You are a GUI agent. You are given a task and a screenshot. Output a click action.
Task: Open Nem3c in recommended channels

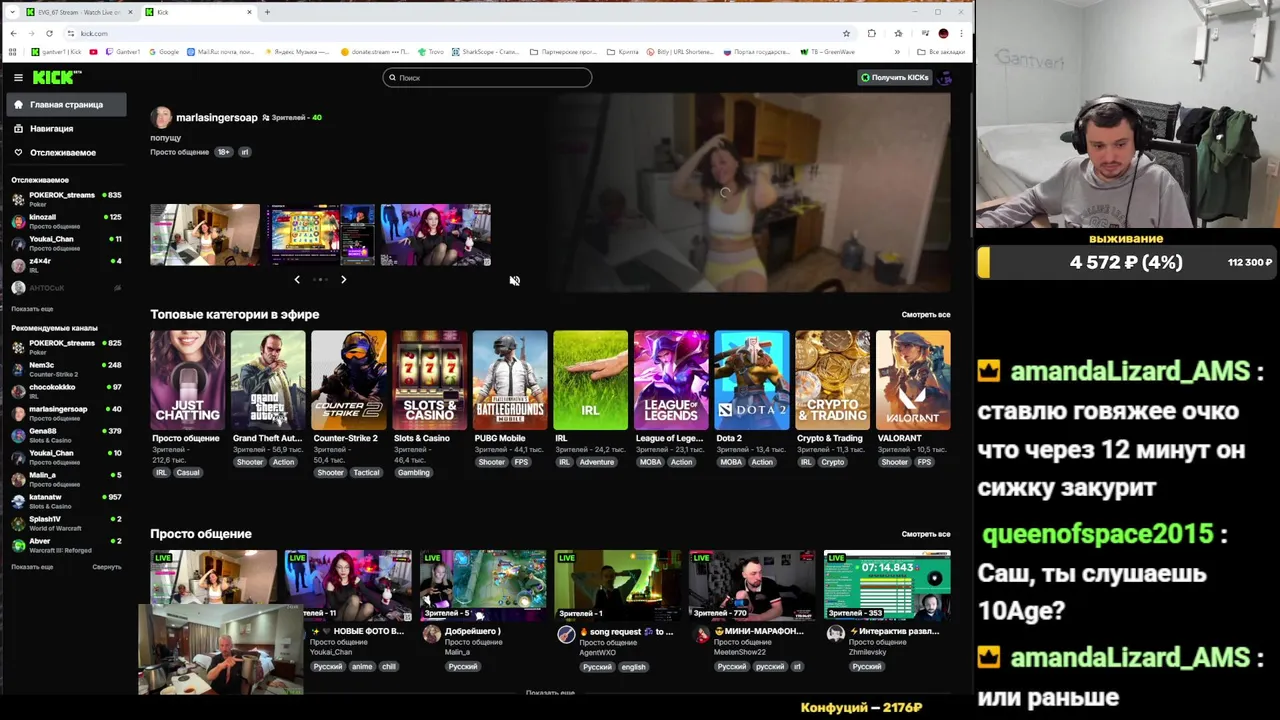point(66,369)
